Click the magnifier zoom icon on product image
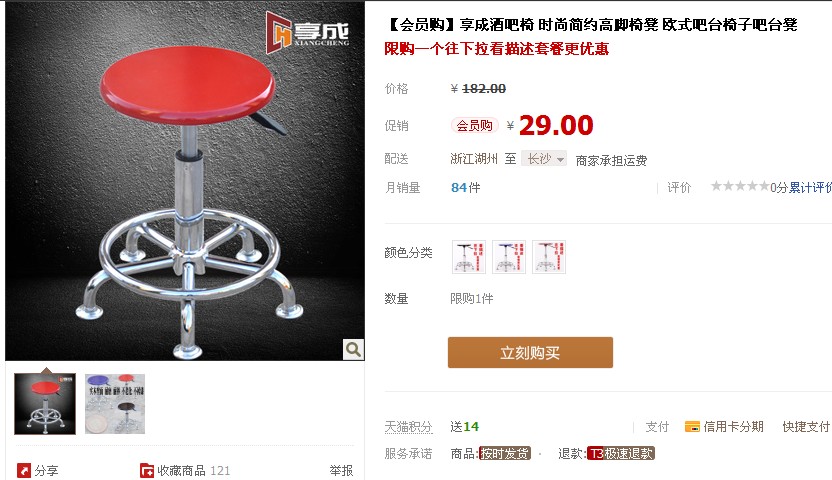Image resolution: width=832 pixels, height=480 pixels. click(x=353, y=350)
